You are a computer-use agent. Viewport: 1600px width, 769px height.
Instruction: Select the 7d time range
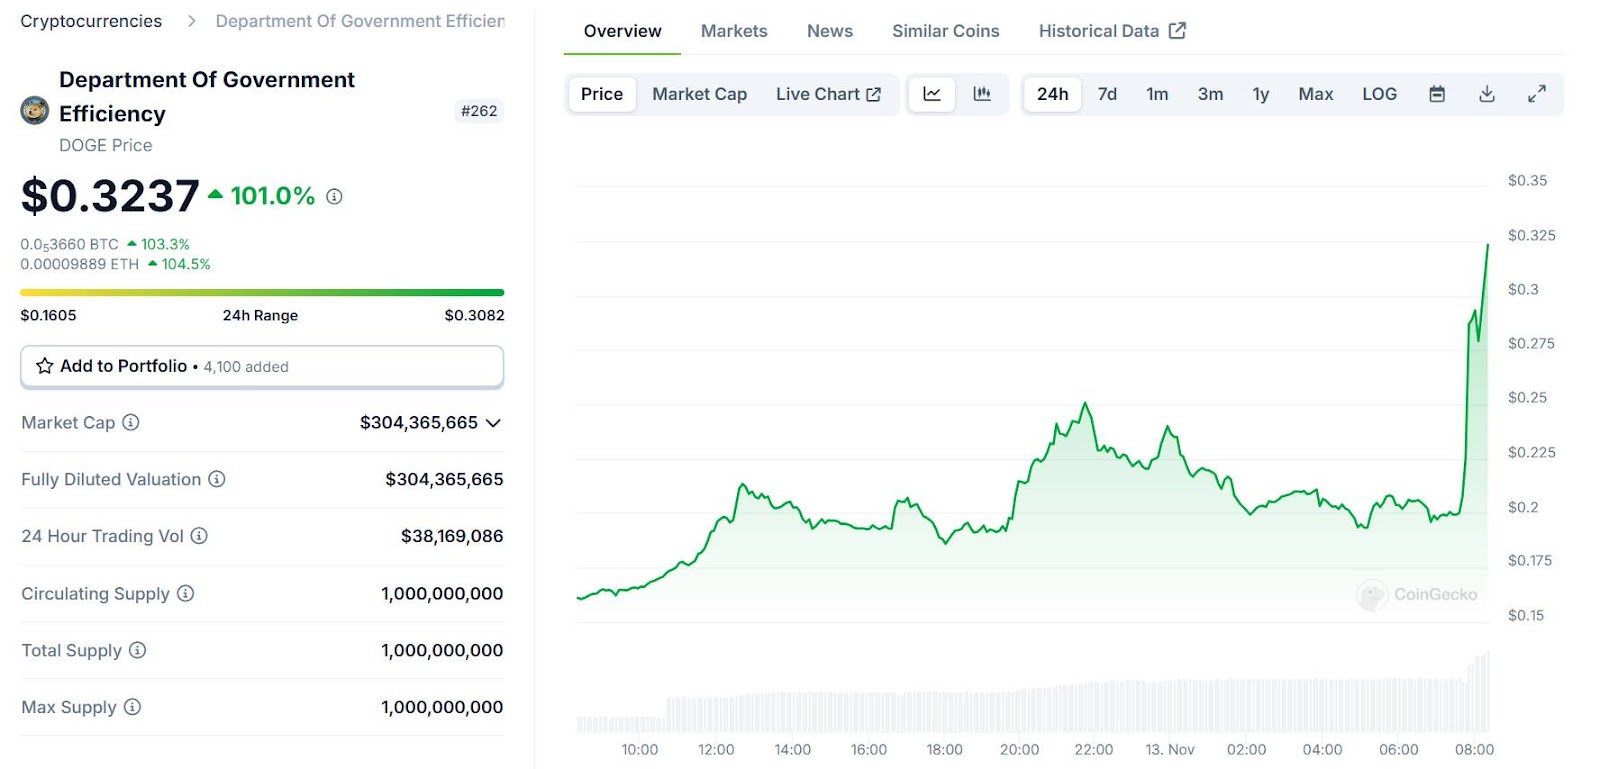[x=1107, y=94]
